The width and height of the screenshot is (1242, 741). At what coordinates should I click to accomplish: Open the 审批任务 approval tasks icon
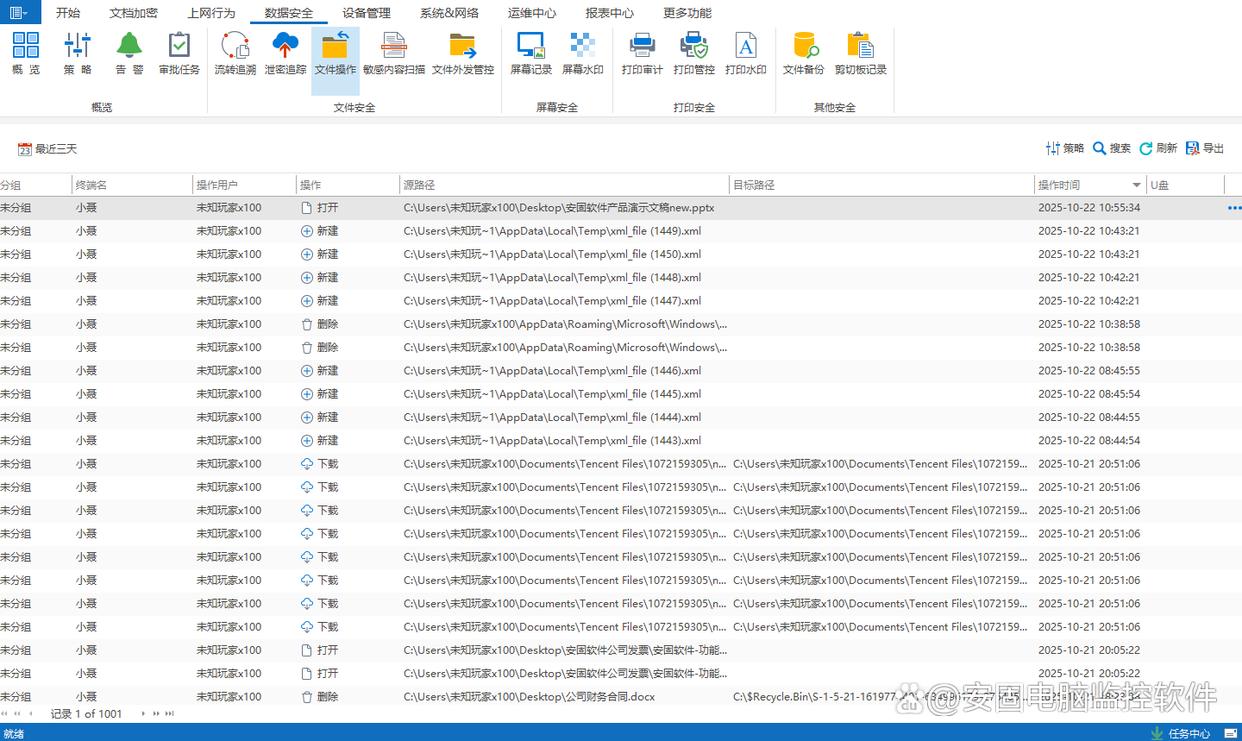(179, 54)
